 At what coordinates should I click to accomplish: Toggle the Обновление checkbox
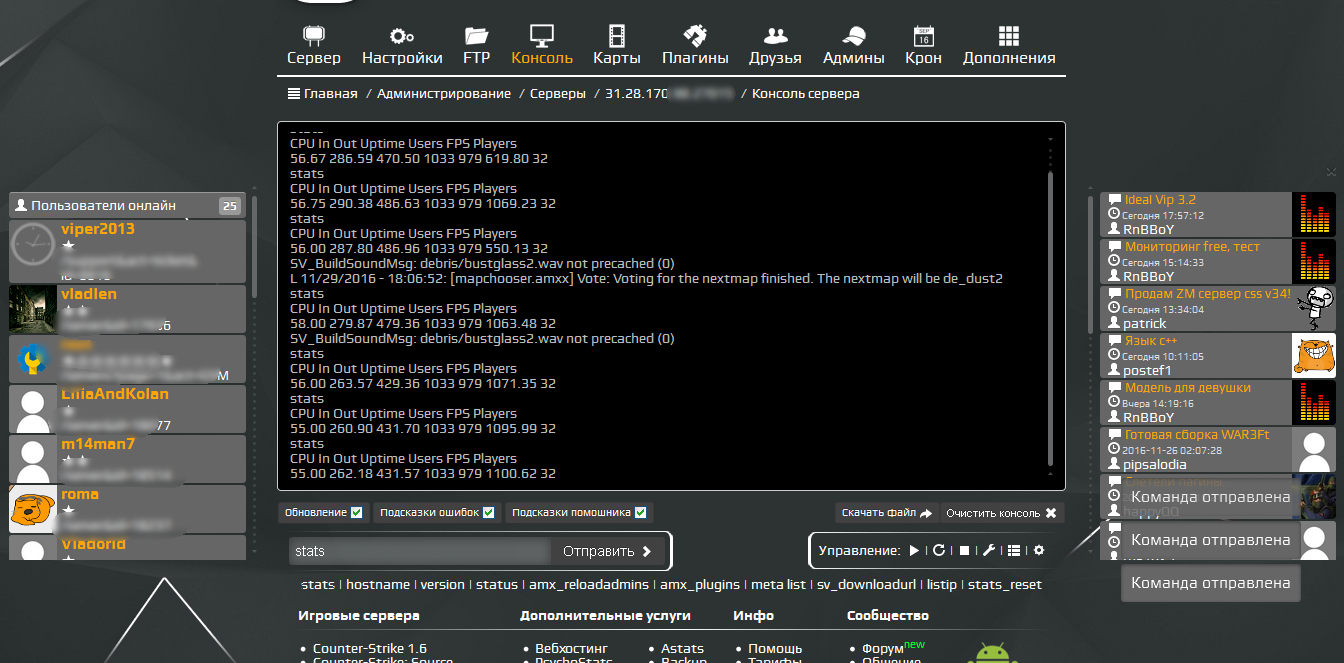pyautogui.click(x=357, y=513)
